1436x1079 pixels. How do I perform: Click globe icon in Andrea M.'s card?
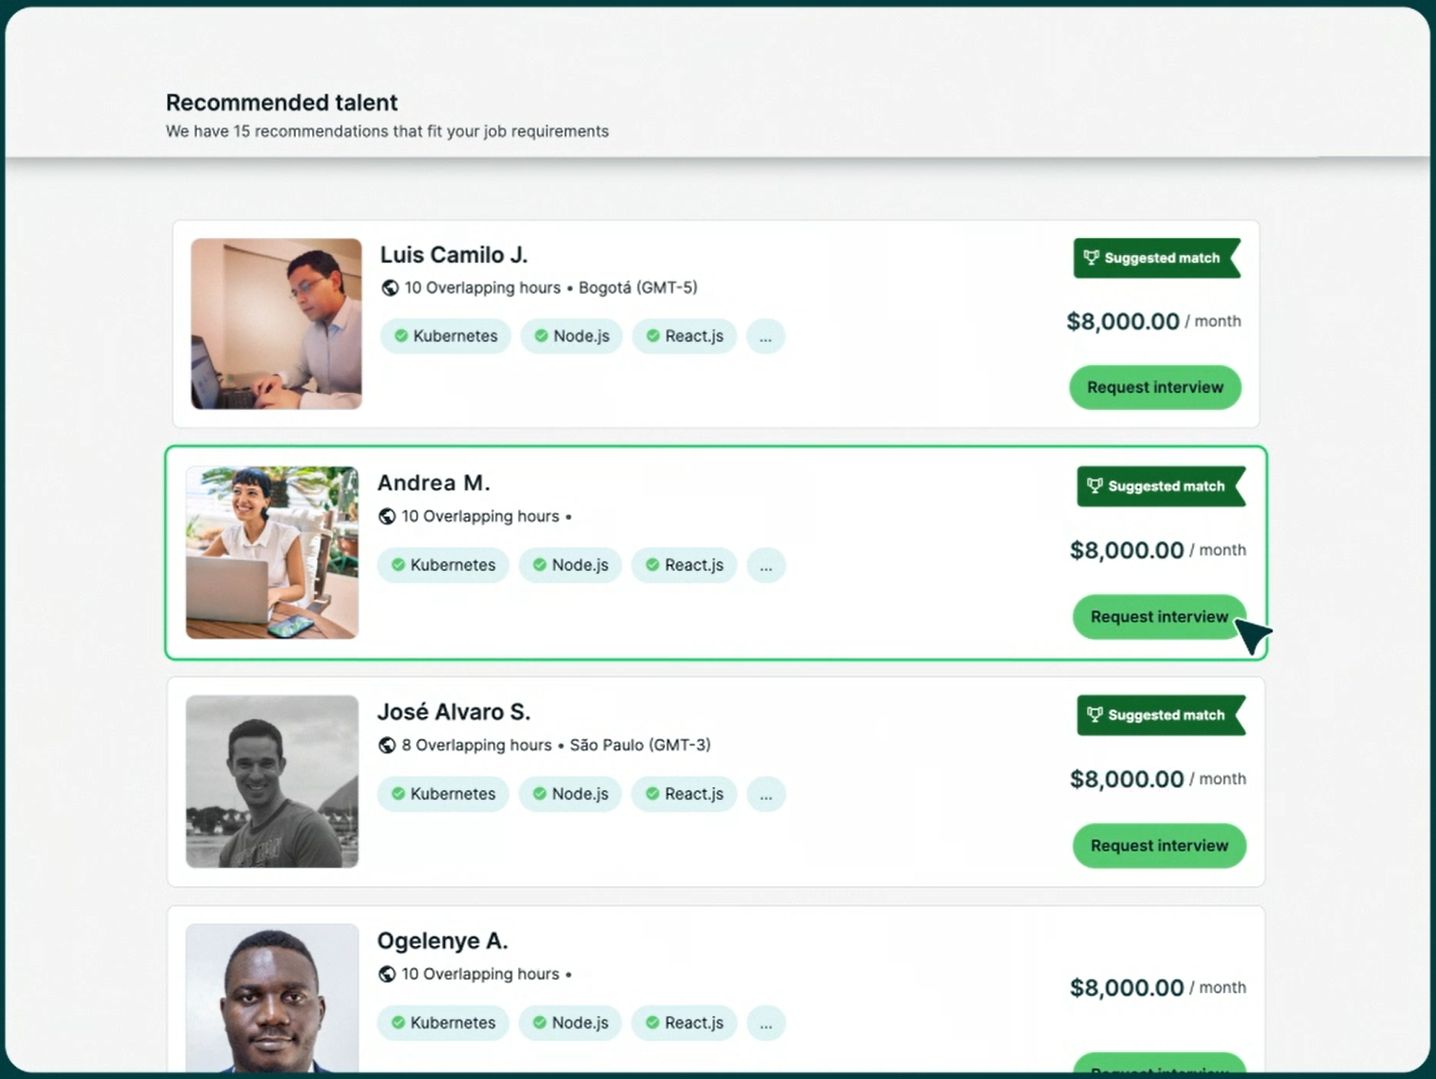point(387,517)
